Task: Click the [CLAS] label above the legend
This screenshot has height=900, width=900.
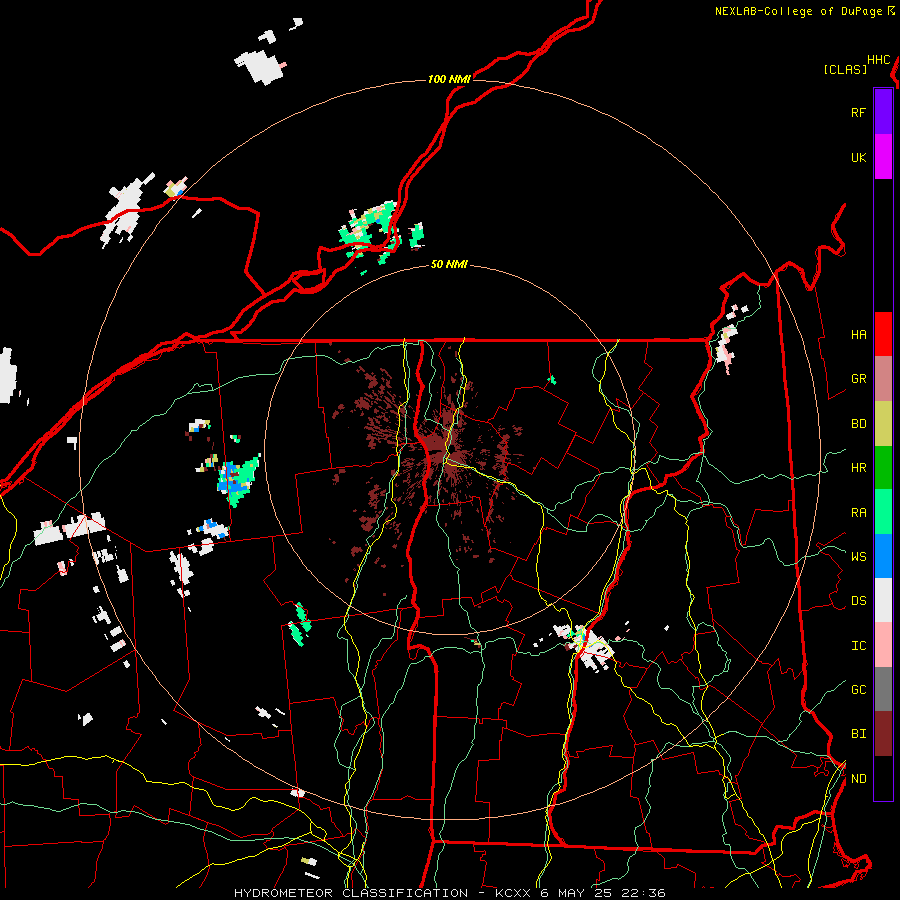Action: [x=845, y=70]
